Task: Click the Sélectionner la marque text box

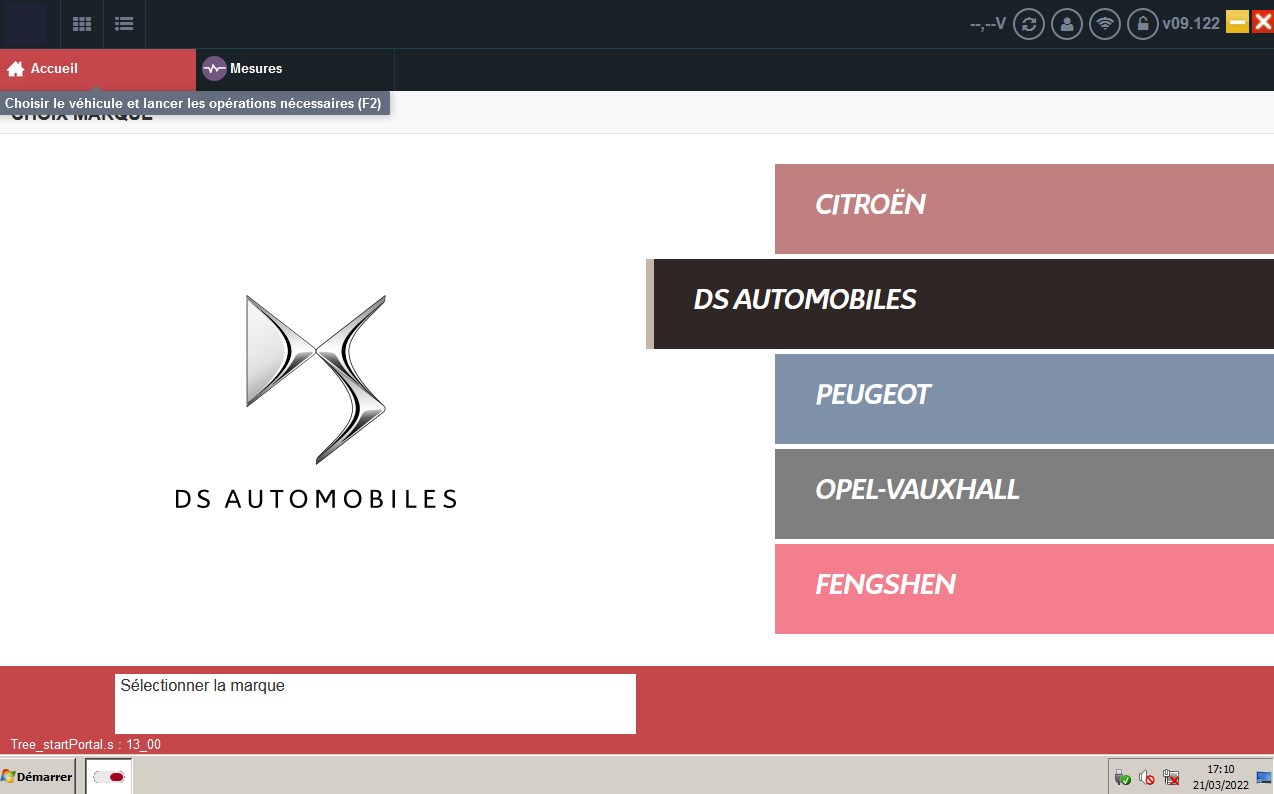Action: tap(375, 704)
